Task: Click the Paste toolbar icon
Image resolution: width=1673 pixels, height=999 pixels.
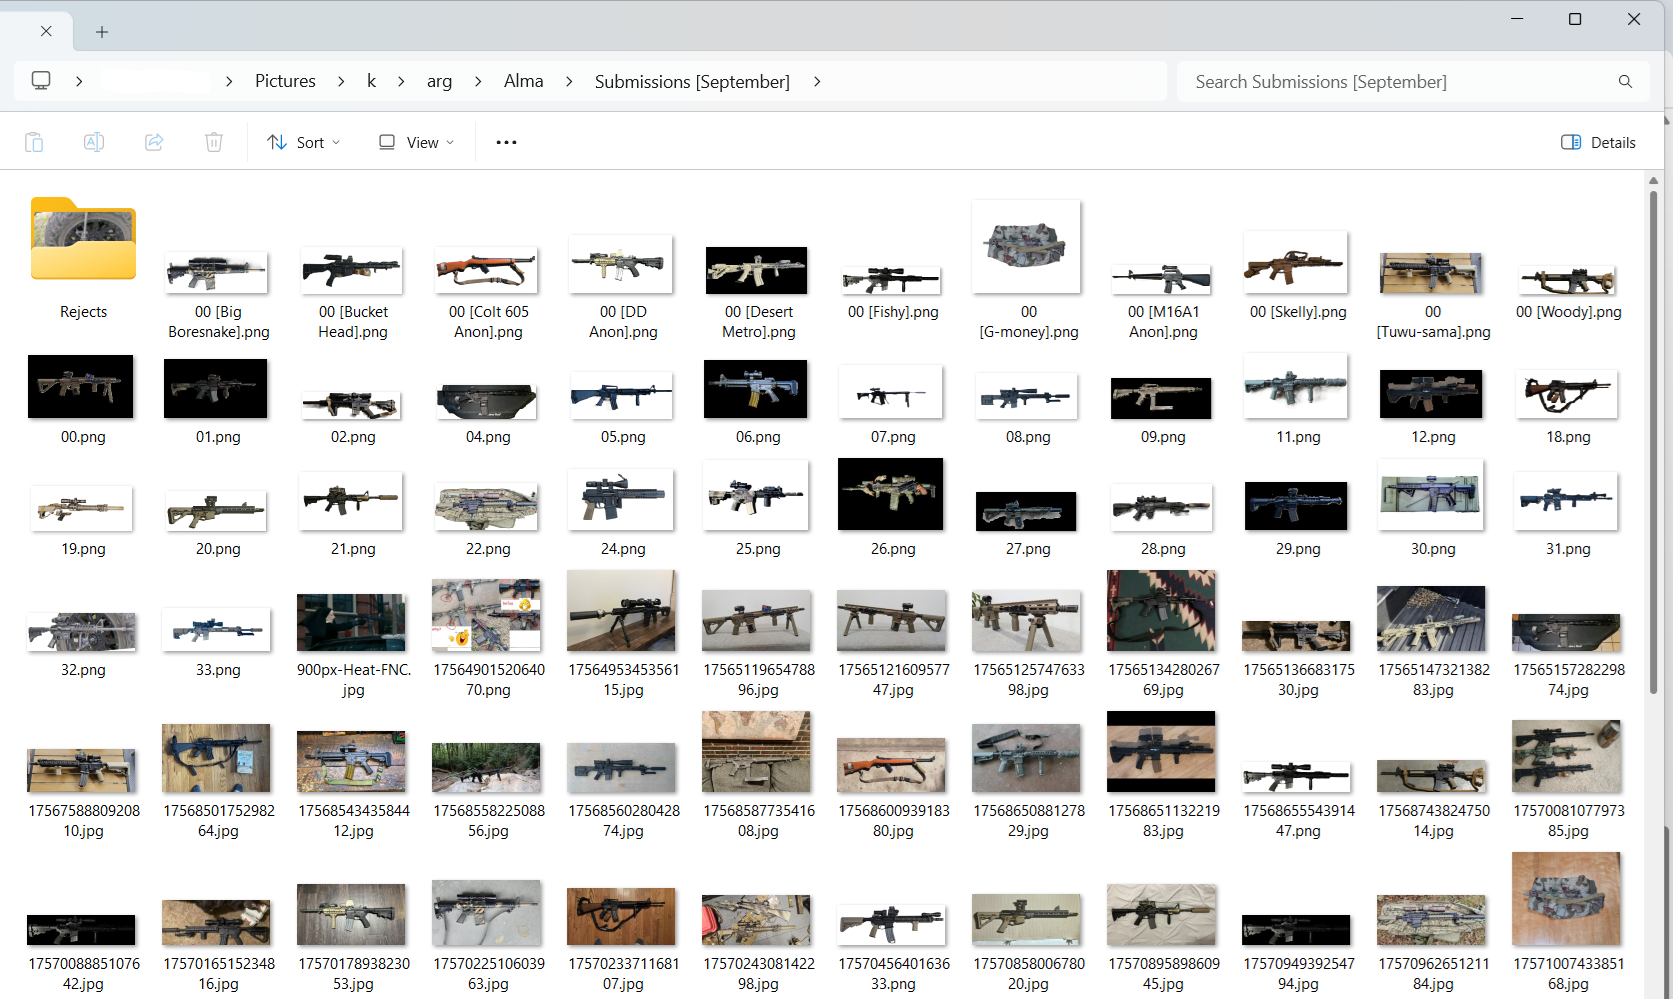Action: (34, 142)
